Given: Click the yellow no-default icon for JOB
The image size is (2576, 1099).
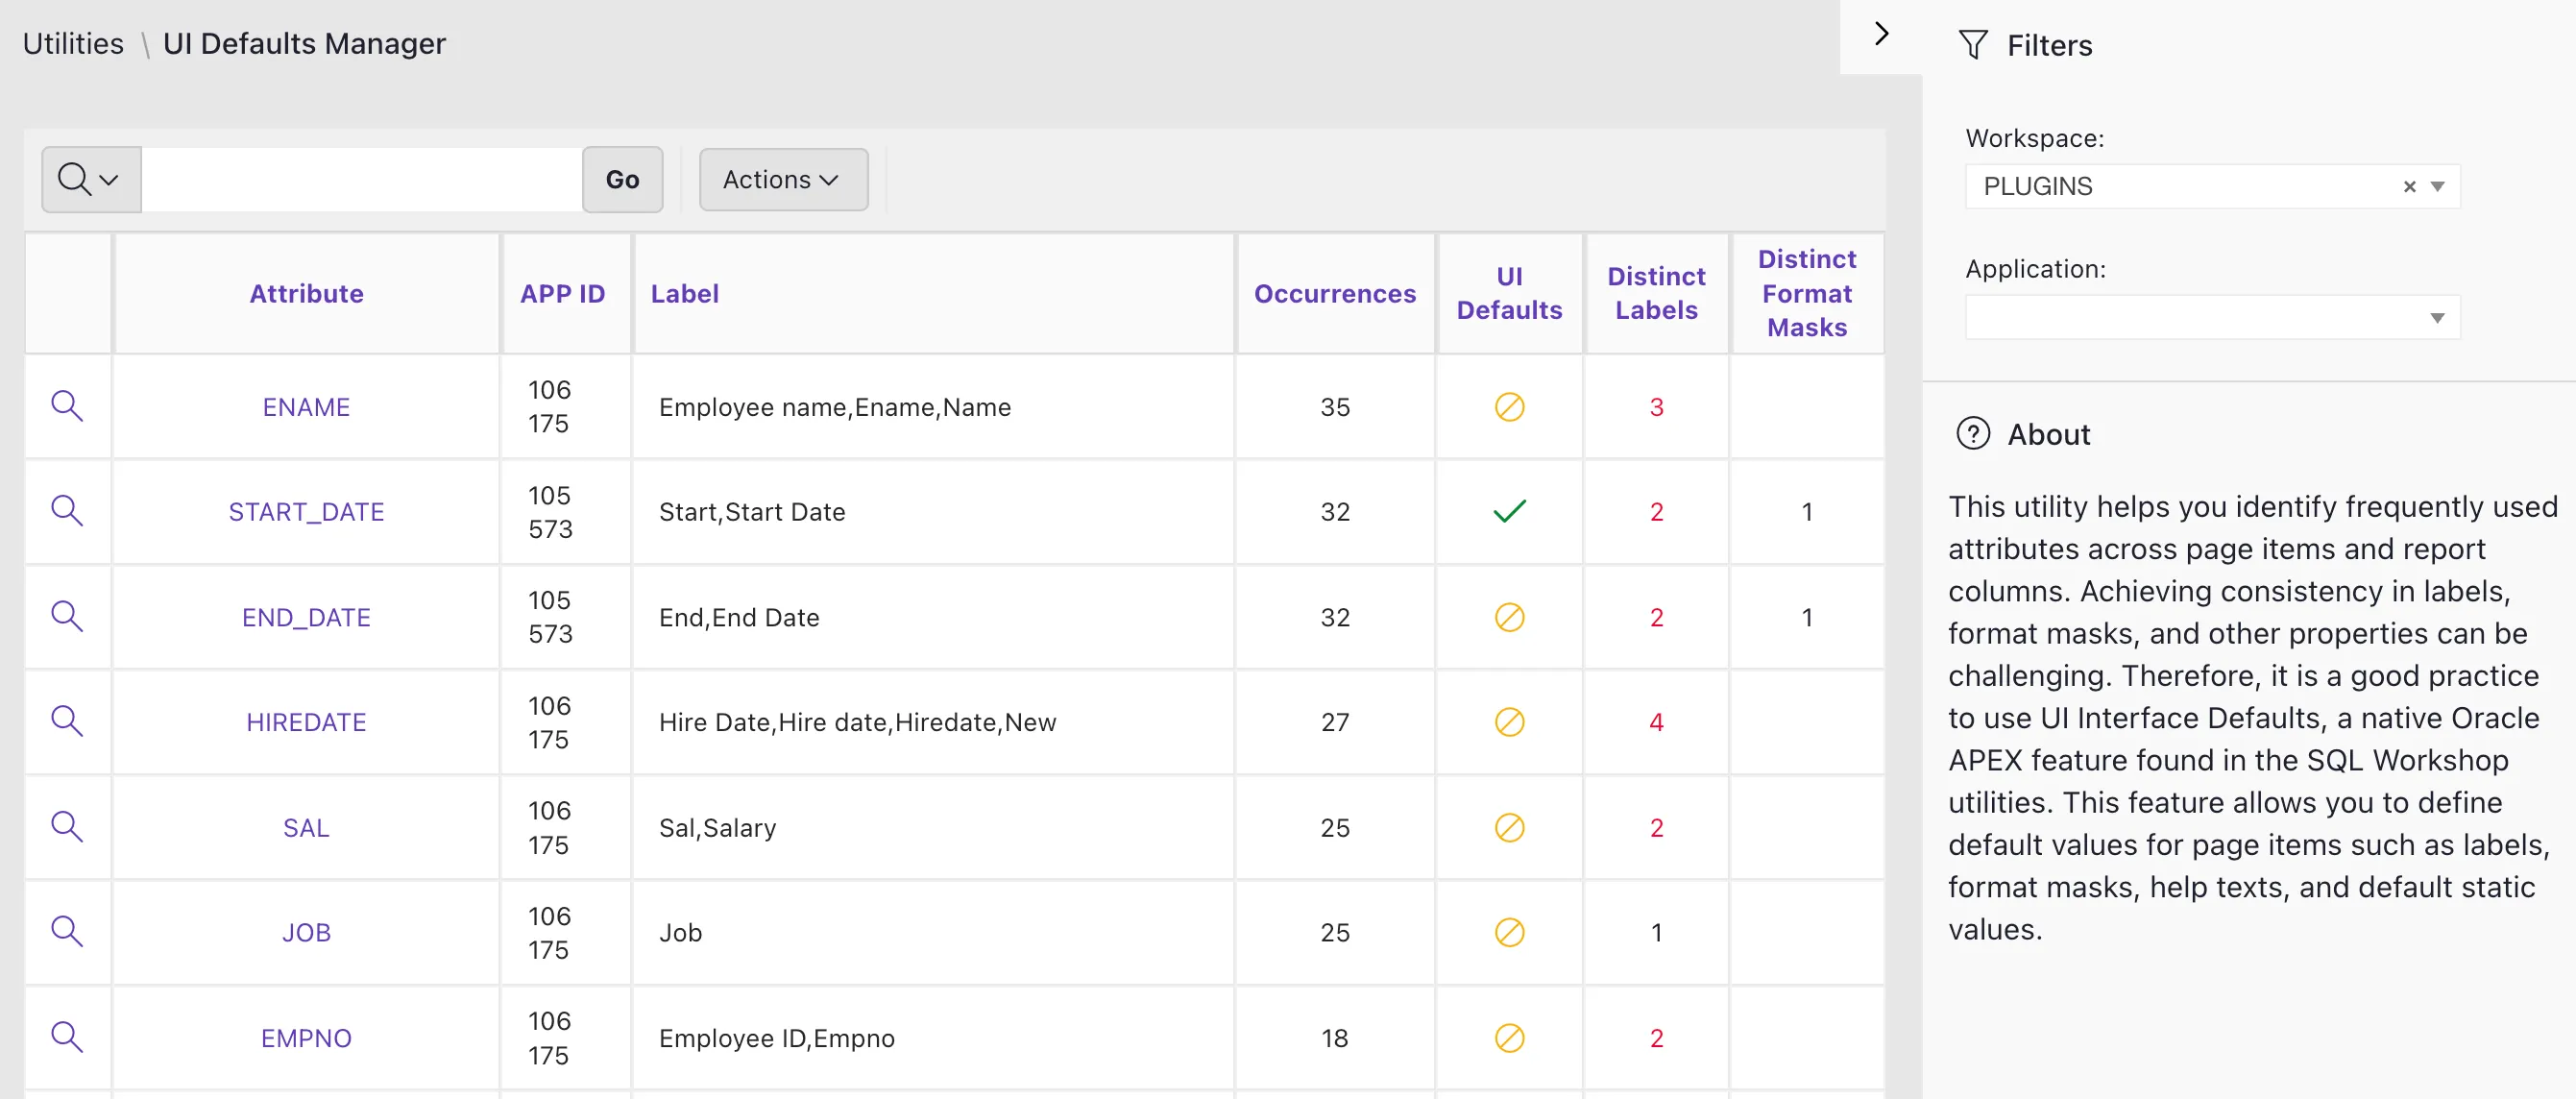Looking at the screenshot, I should point(1508,932).
